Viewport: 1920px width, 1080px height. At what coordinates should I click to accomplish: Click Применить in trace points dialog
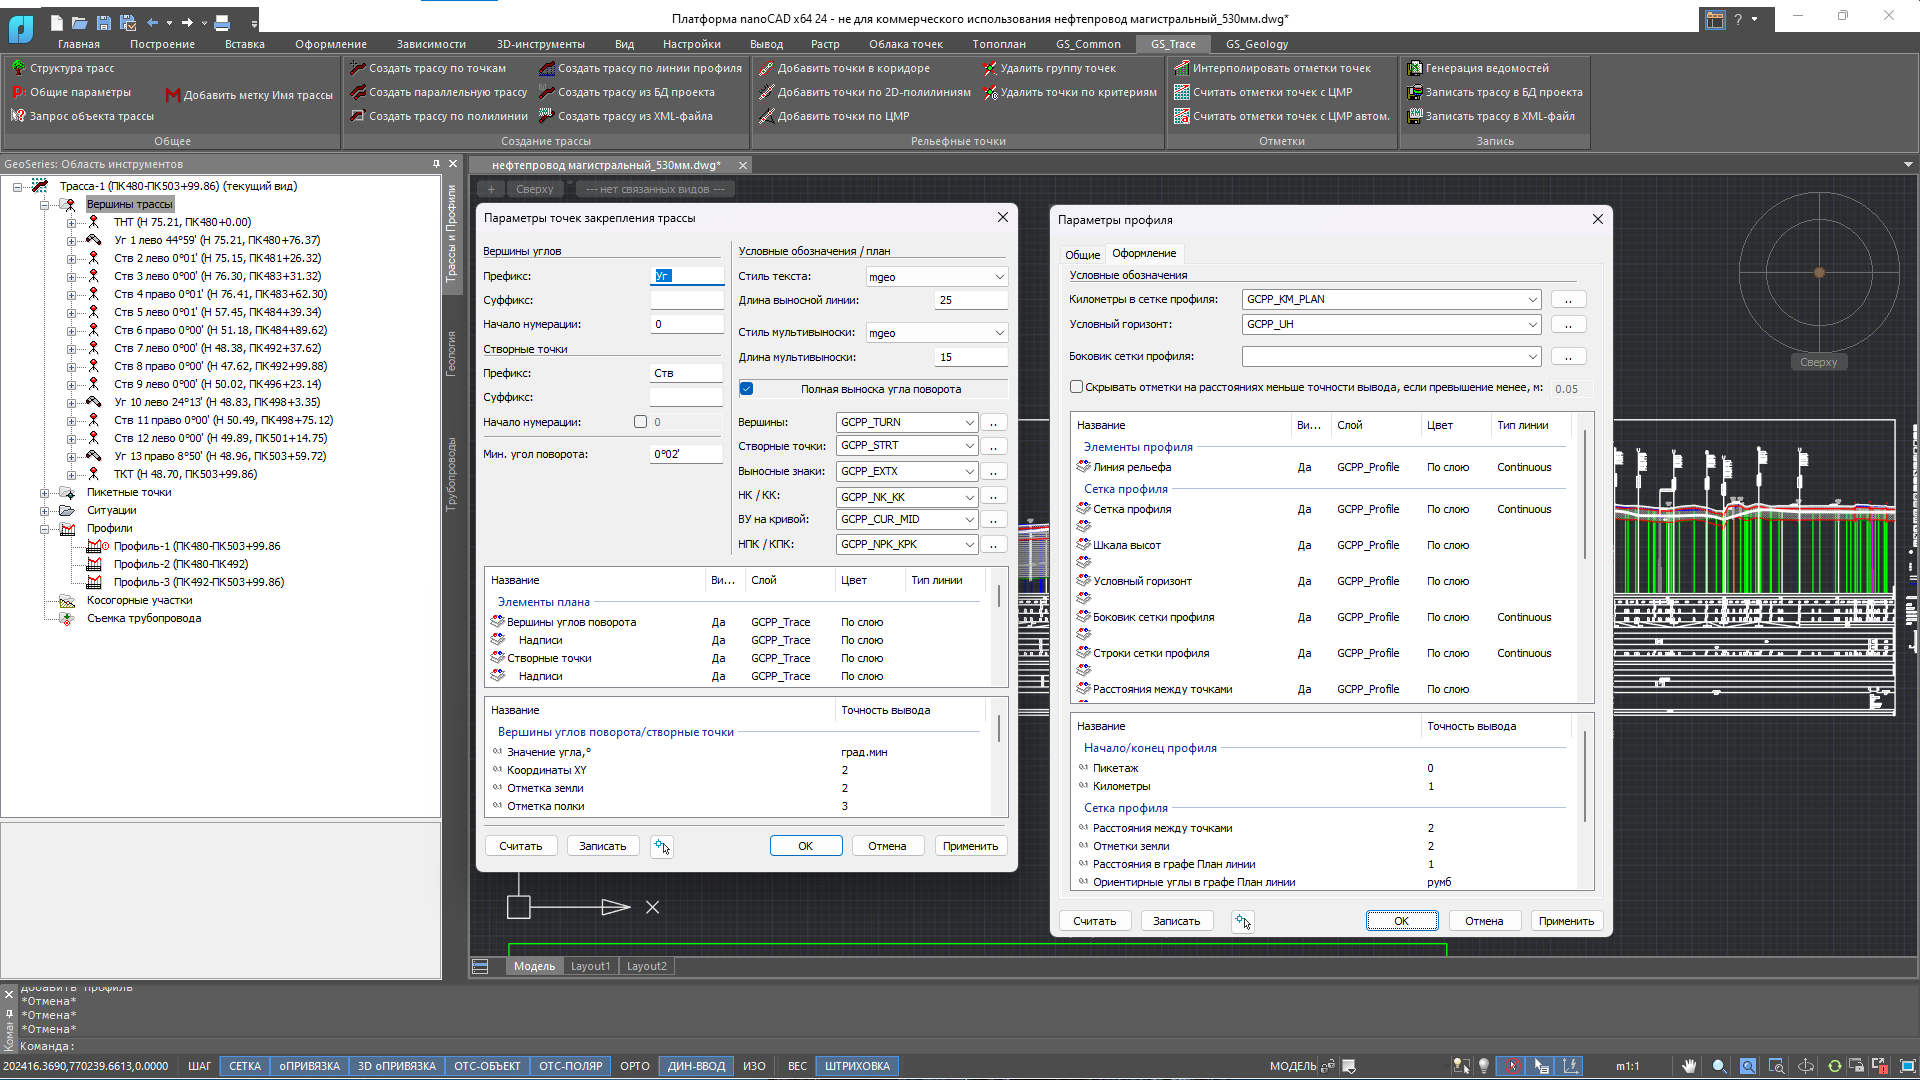(970, 846)
